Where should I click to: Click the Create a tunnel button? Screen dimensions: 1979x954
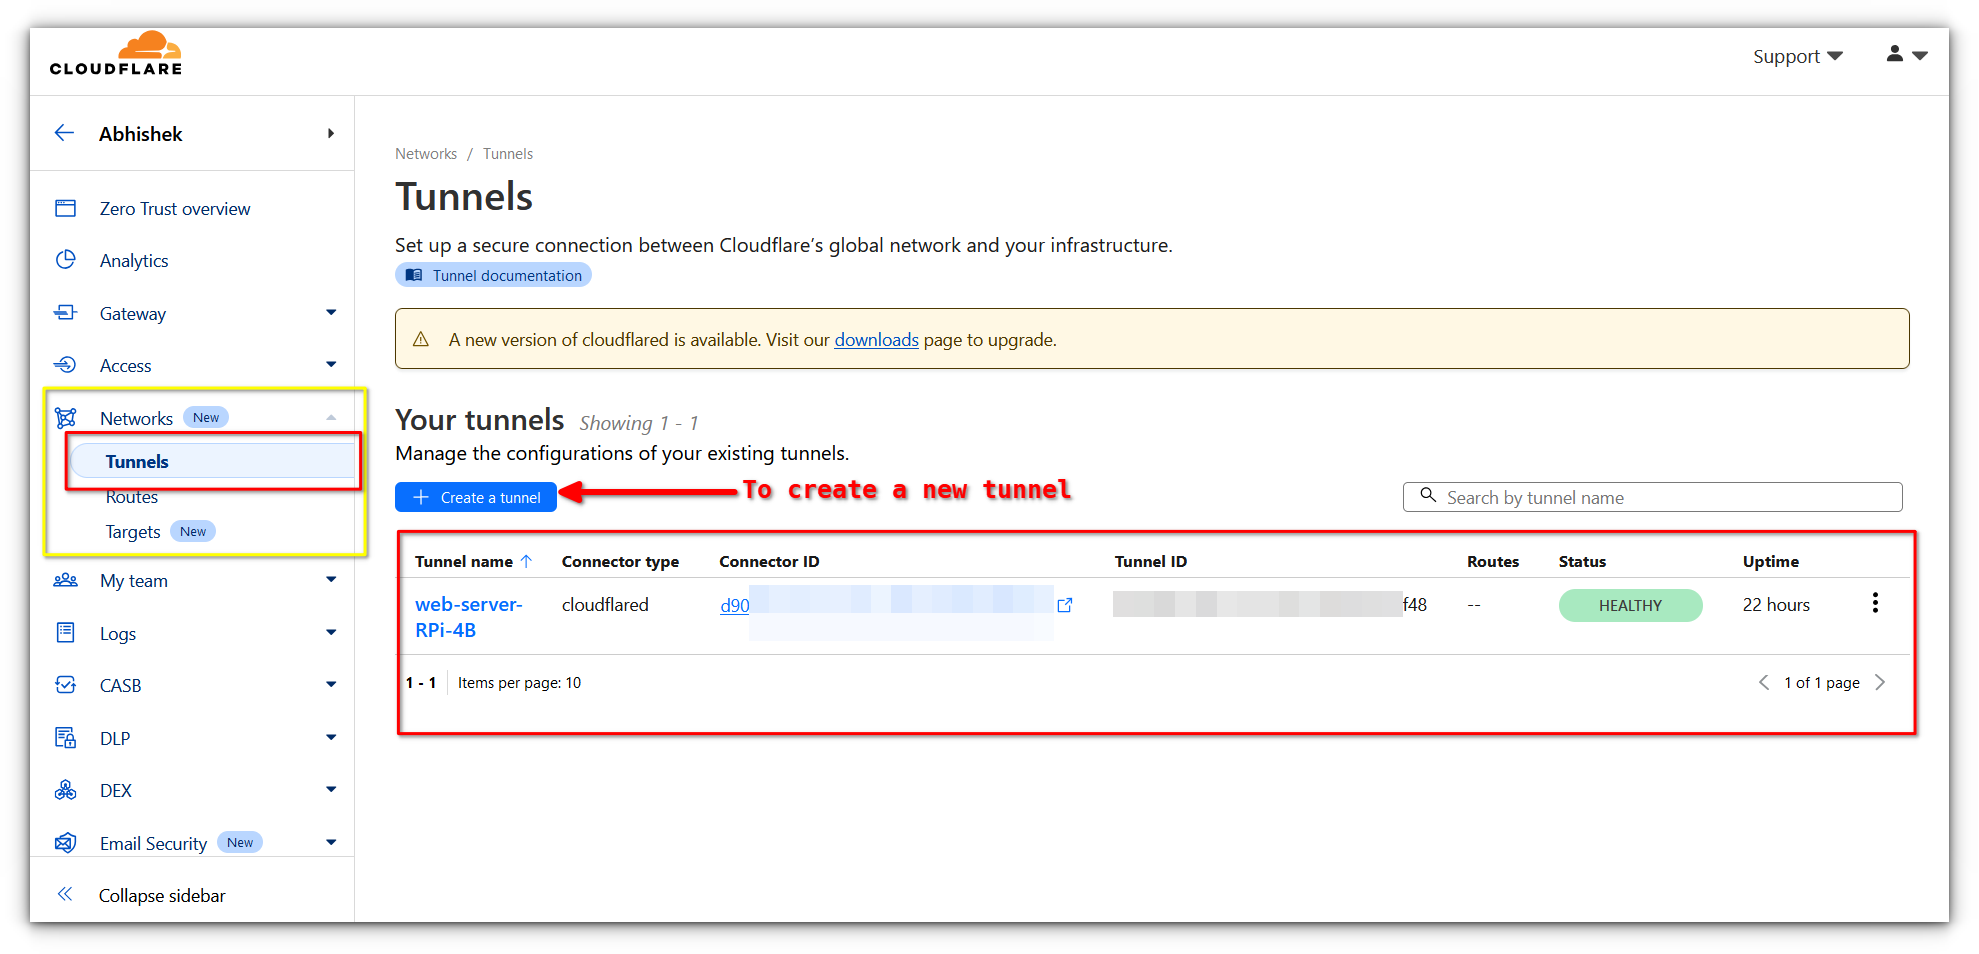[476, 497]
